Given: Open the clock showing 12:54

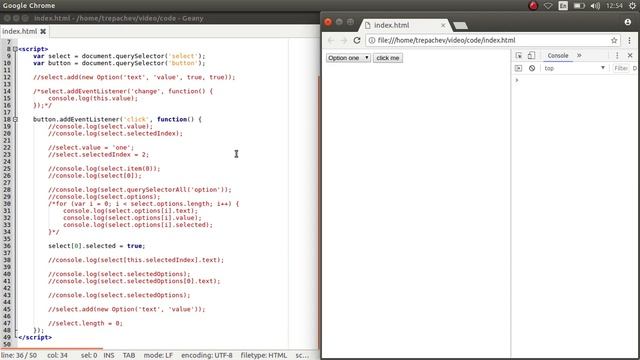Looking at the screenshot, I should click(x=614, y=6).
